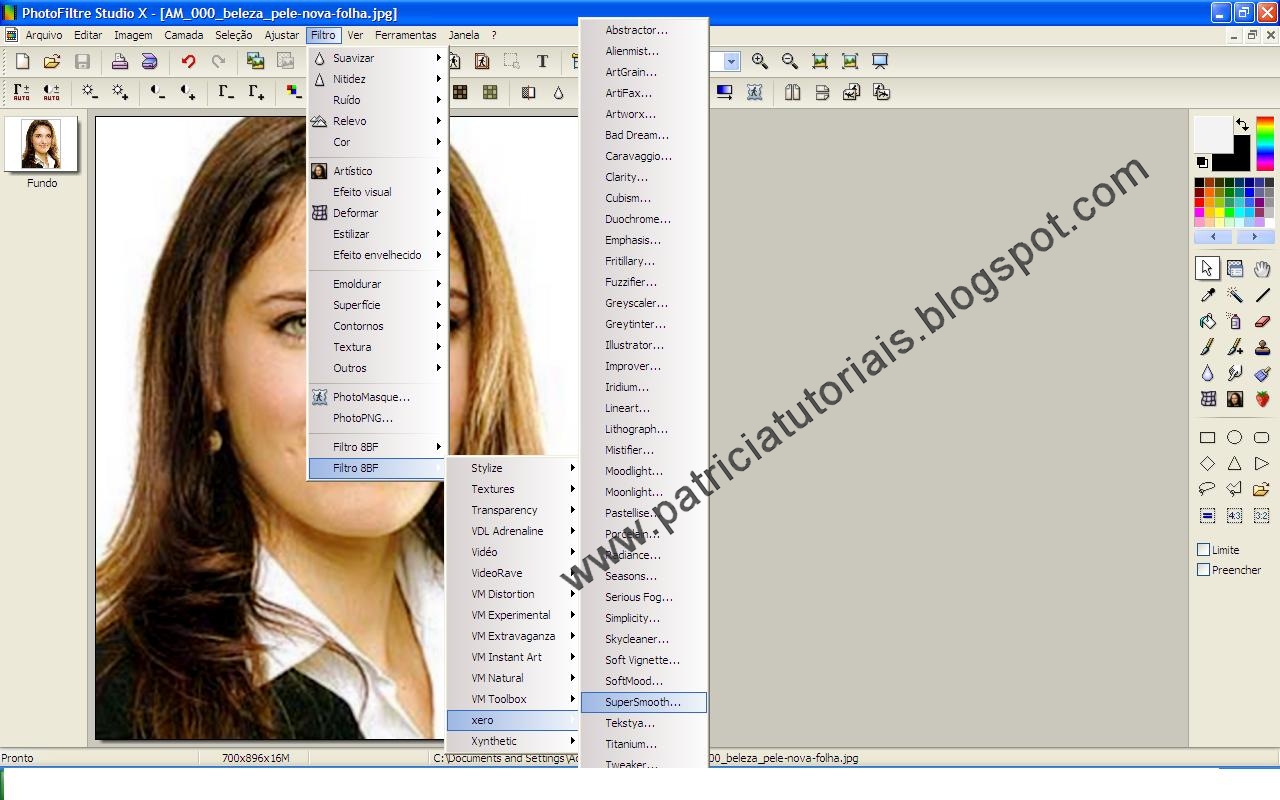Select the Clone stamp tool
This screenshot has height=800, width=1280.
(x=1262, y=347)
